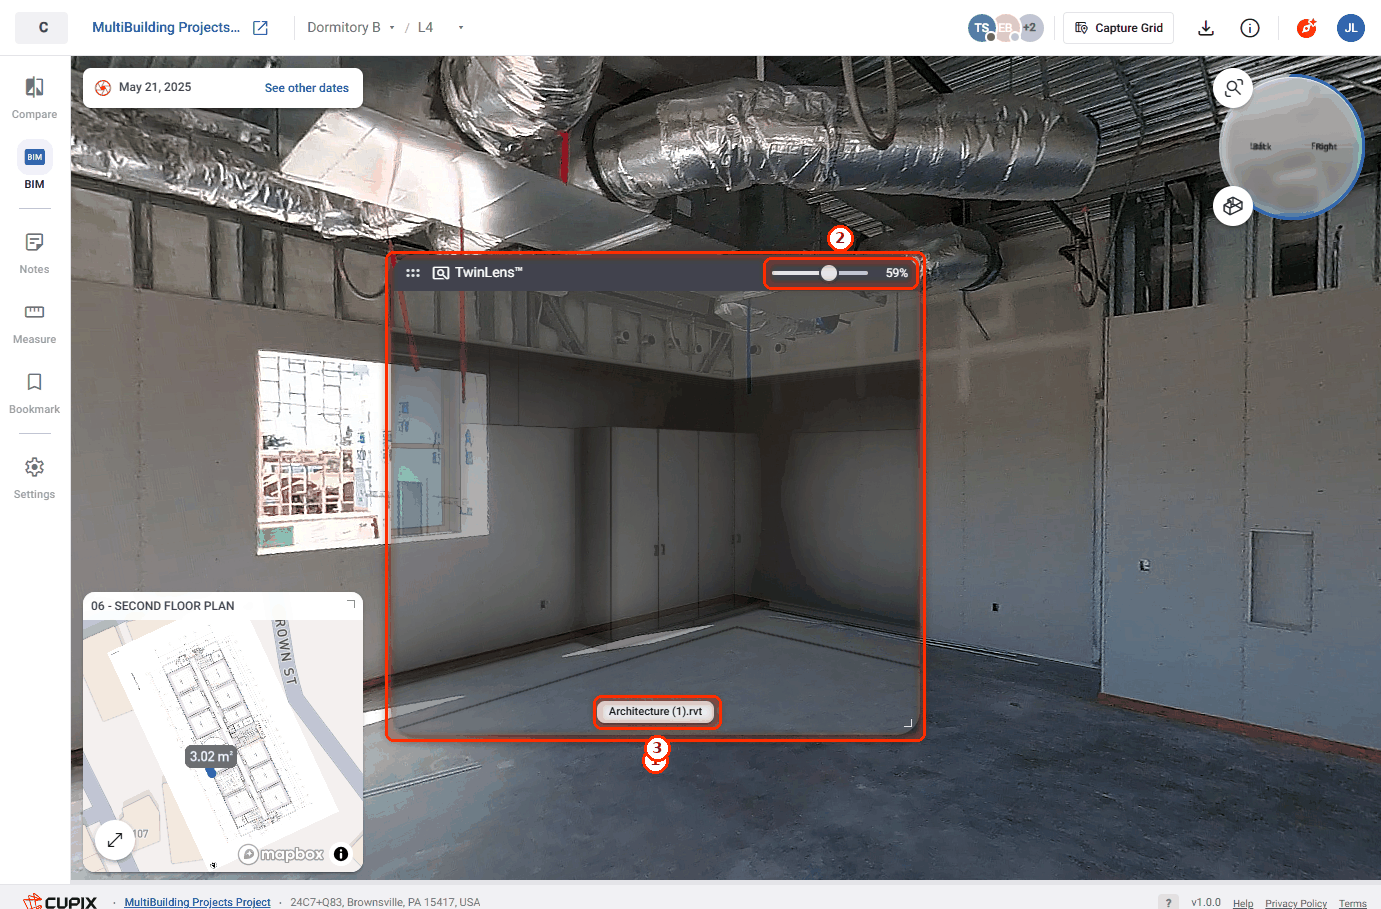
Task: Expand the Dormitory B building dropdown
Action: (351, 28)
